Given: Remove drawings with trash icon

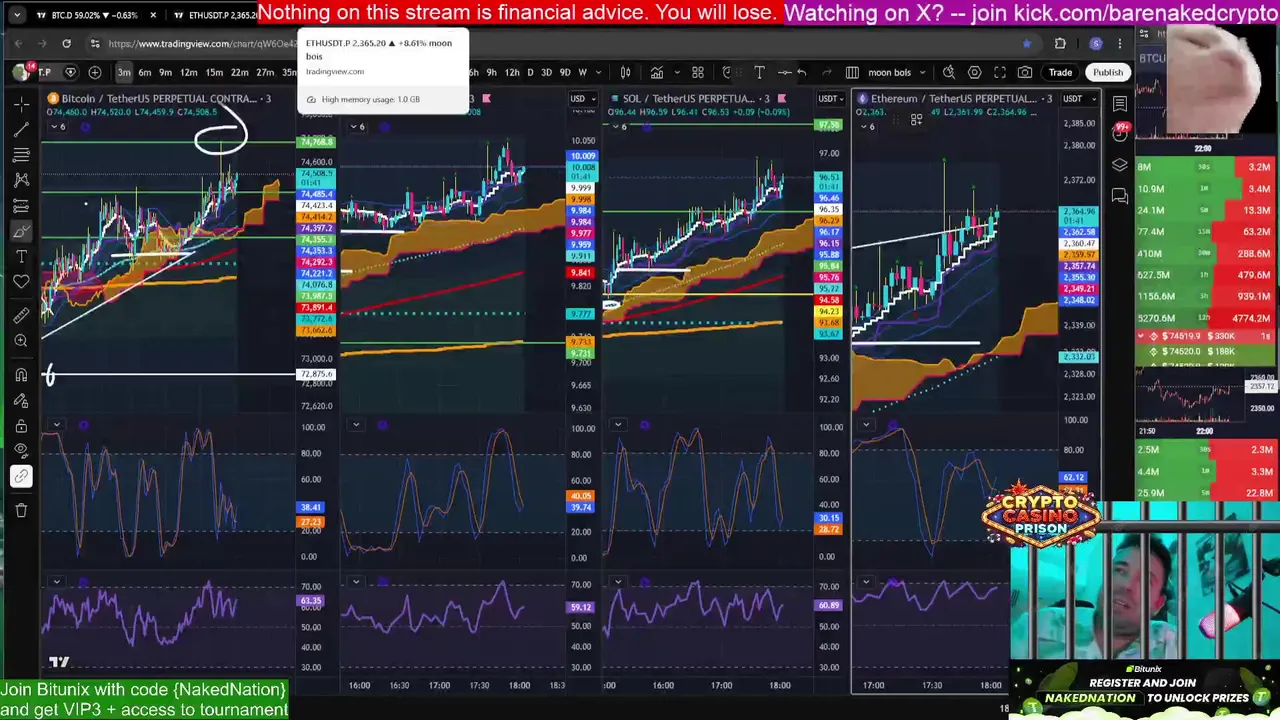Looking at the screenshot, I should [21, 510].
